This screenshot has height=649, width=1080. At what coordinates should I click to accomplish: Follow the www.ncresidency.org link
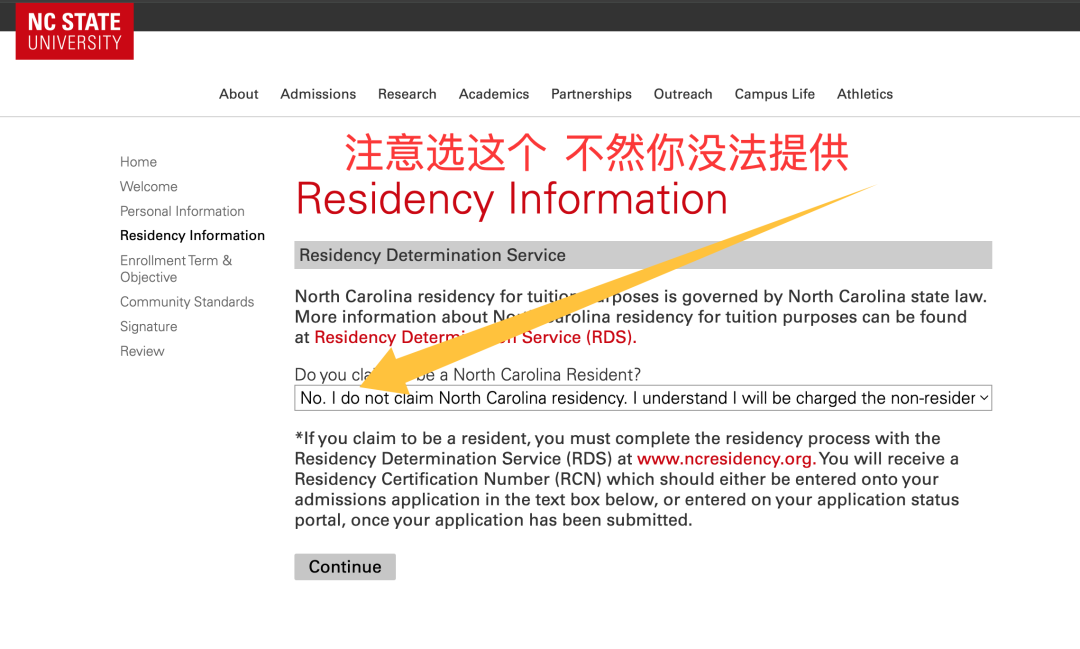[x=726, y=459]
